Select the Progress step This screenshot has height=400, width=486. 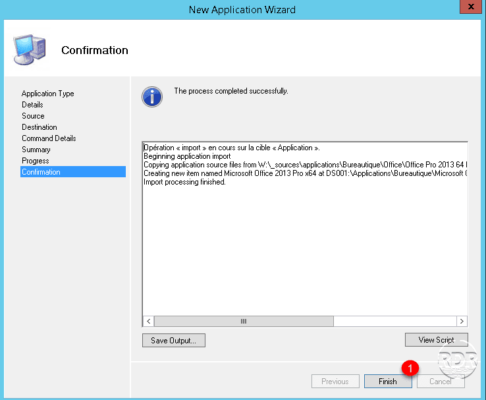point(35,161)
